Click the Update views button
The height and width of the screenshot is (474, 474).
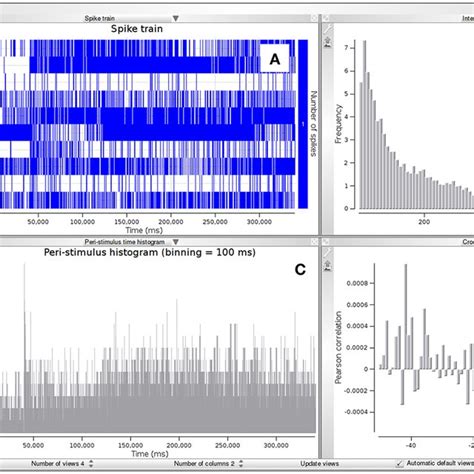[x=319, y=464]
